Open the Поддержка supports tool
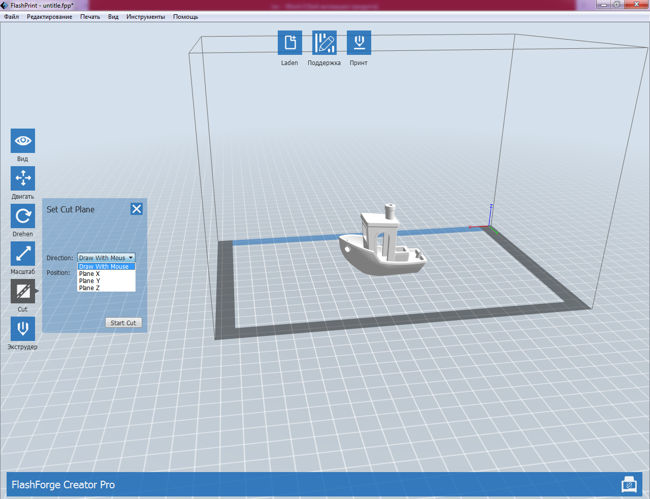Viewport: 650px width, 499px height. click(x=324, y=43)
